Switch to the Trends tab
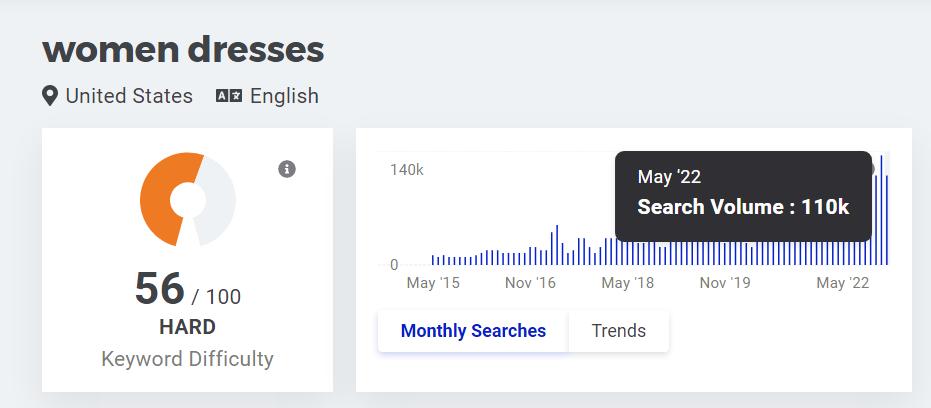 coord(618,331)
